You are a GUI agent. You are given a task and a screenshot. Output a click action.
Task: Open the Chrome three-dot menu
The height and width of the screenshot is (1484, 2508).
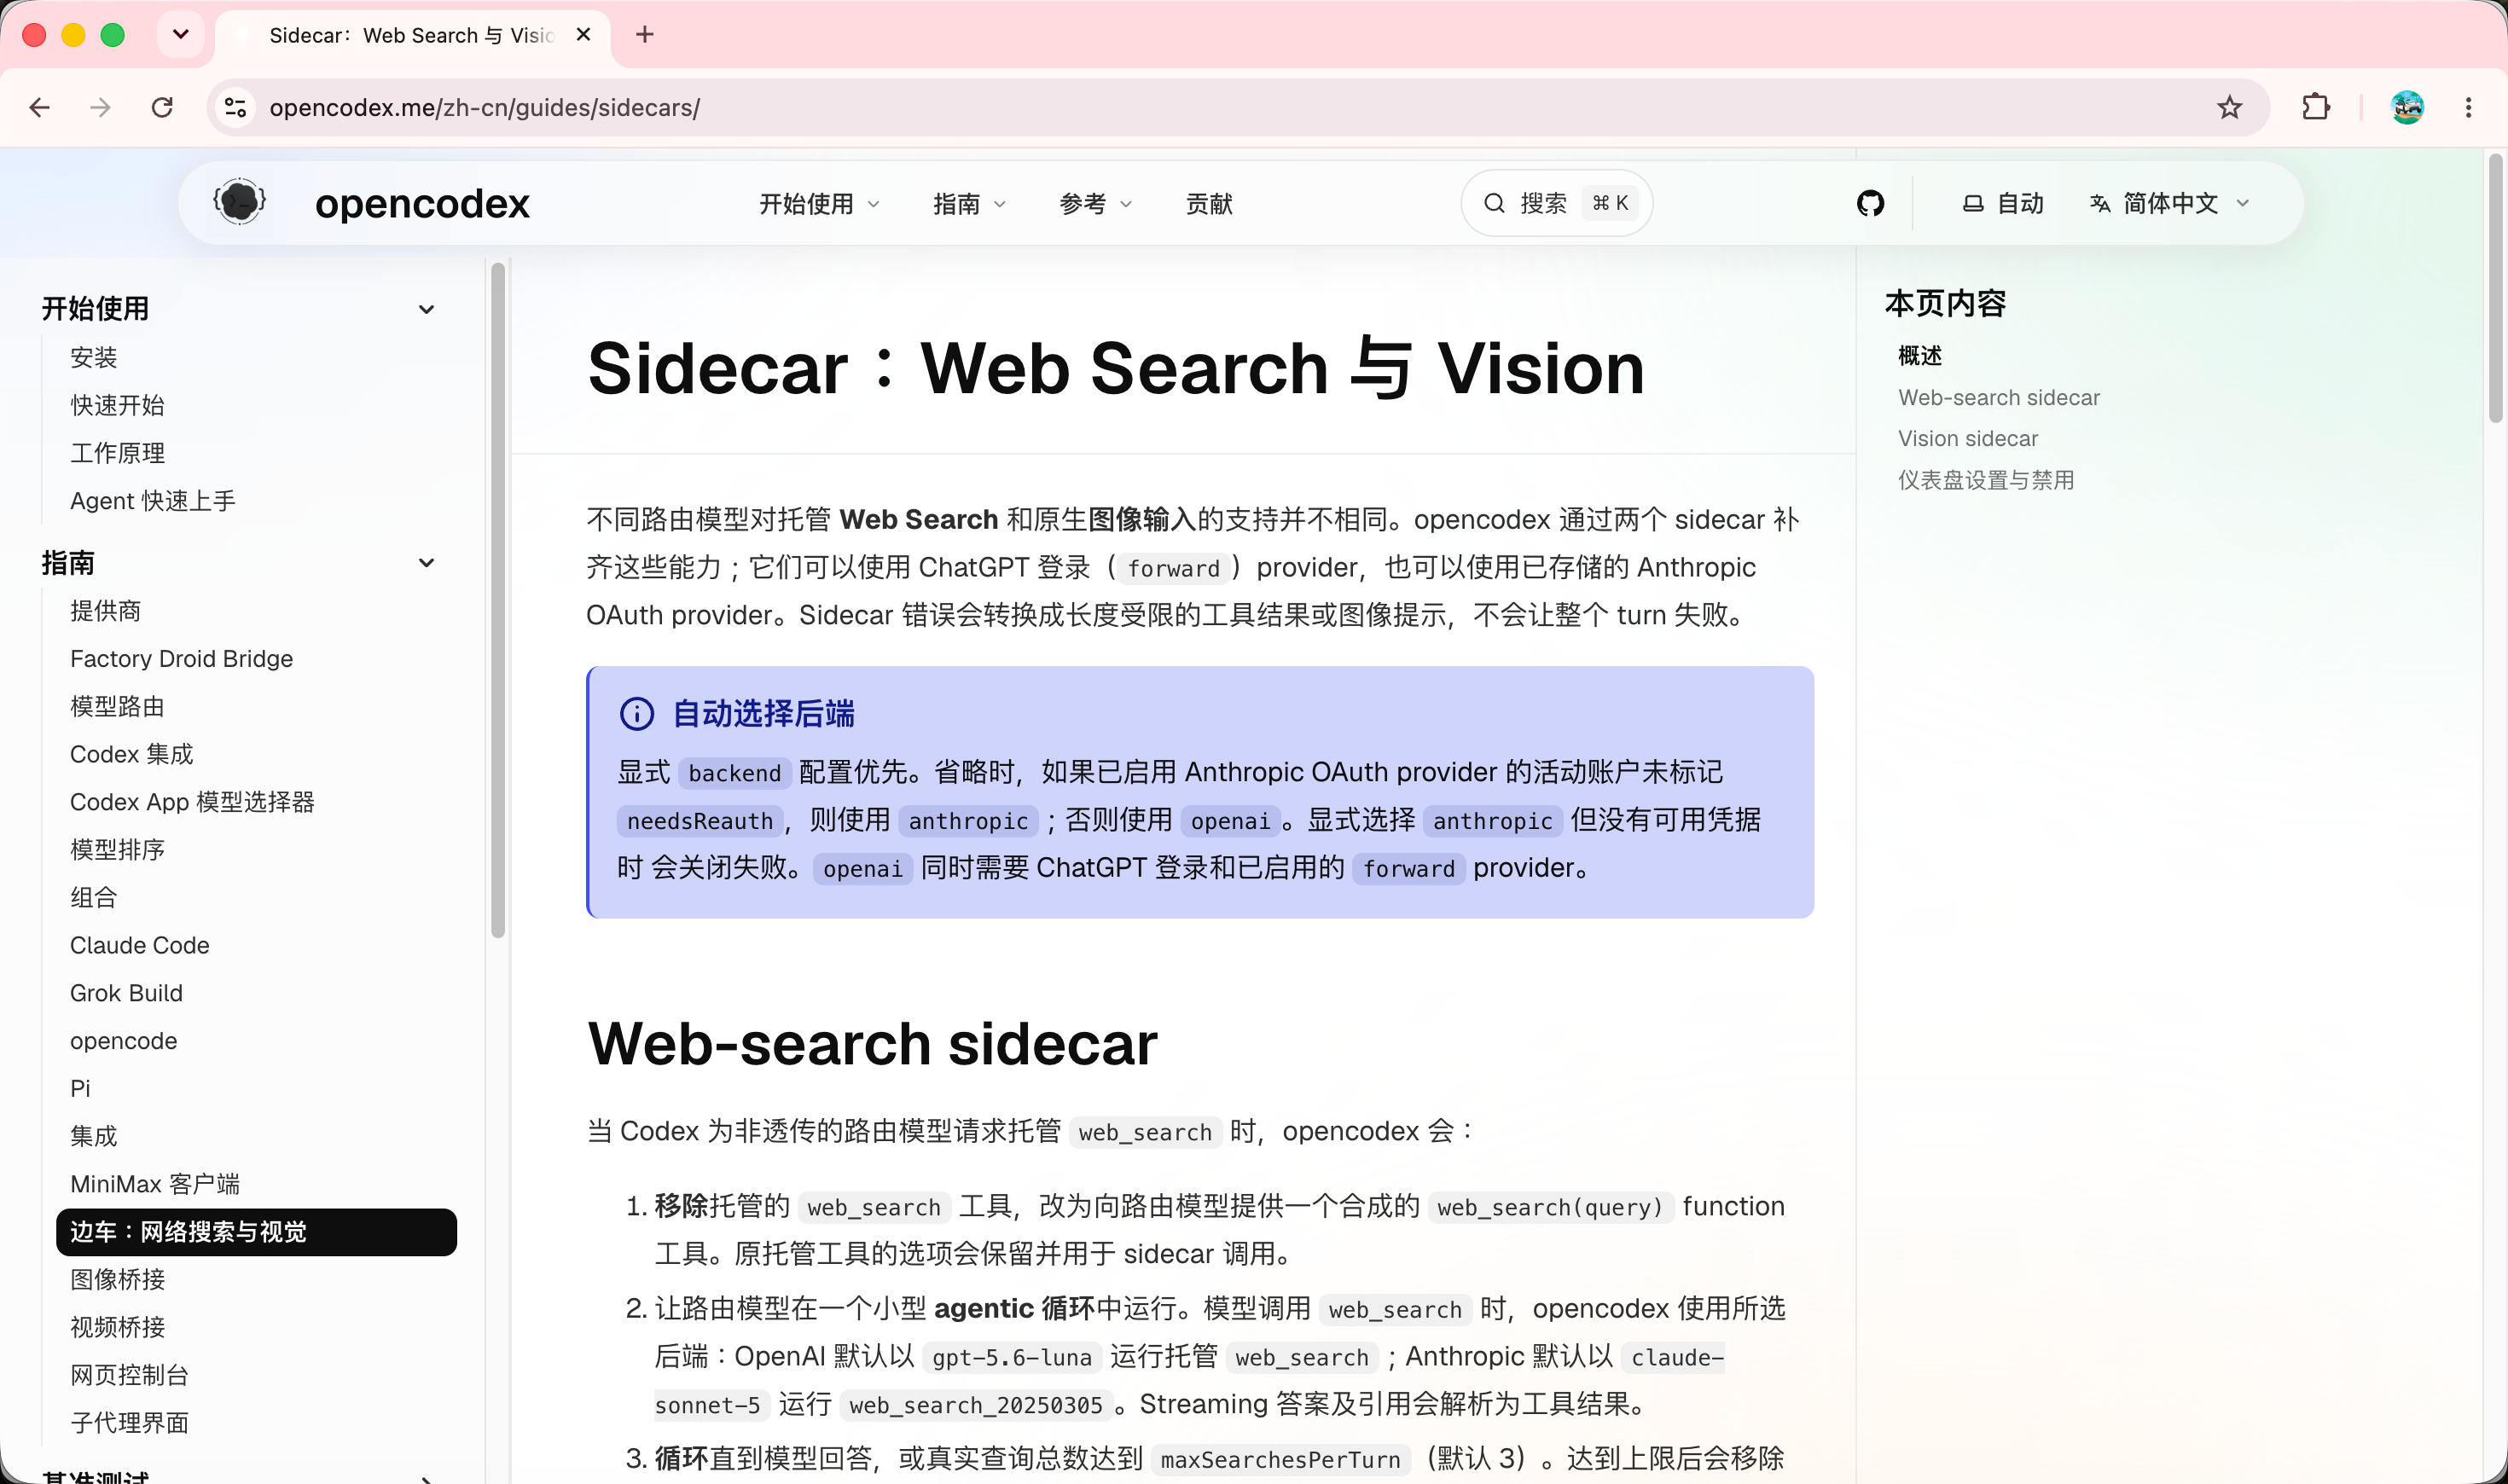[x=2468, y=107]
